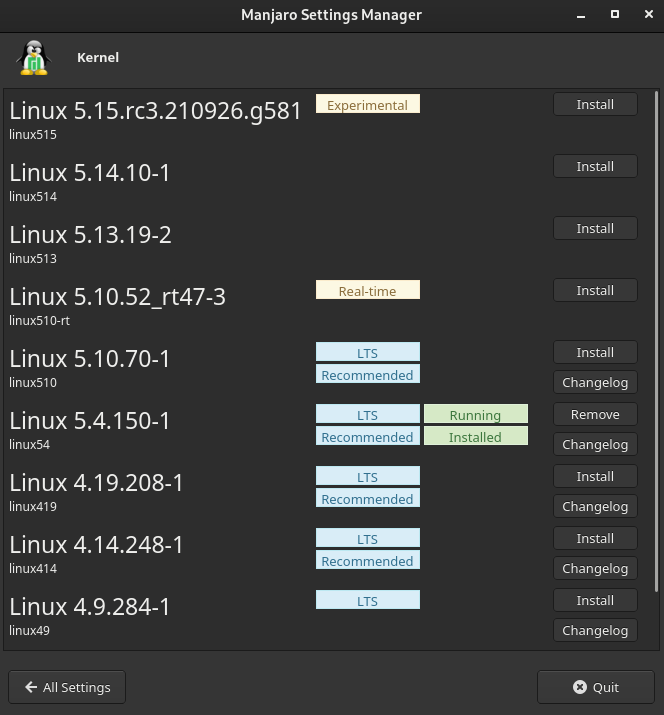Click the Experimental tag on Linux 5.15

click(367, 105)
